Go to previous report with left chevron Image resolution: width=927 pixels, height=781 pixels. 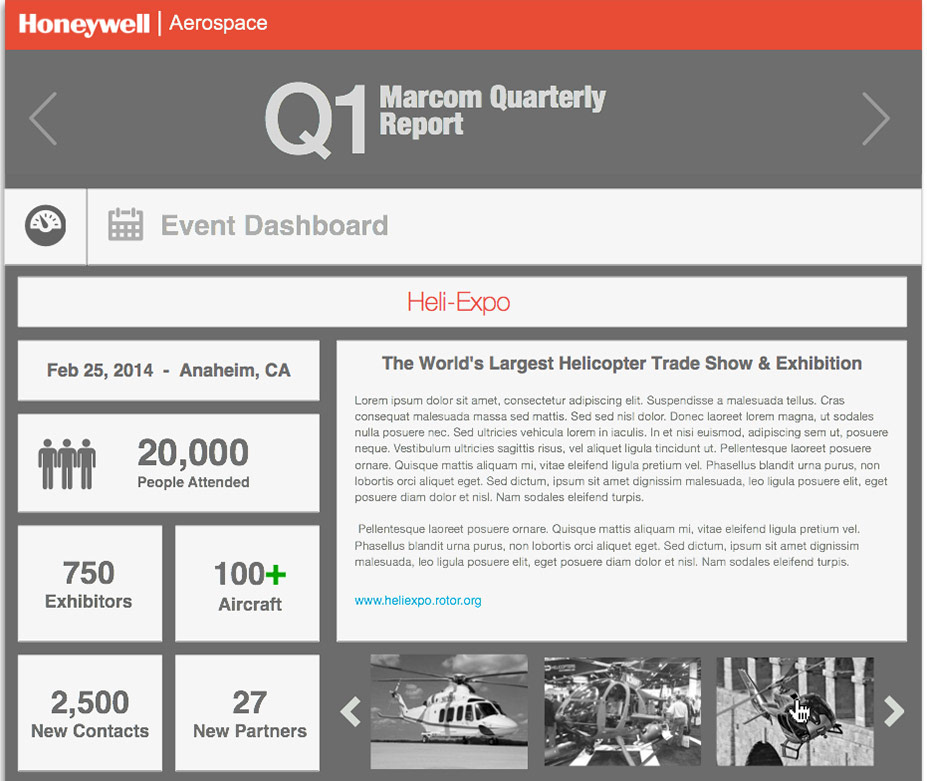click(x=44, y=118)
